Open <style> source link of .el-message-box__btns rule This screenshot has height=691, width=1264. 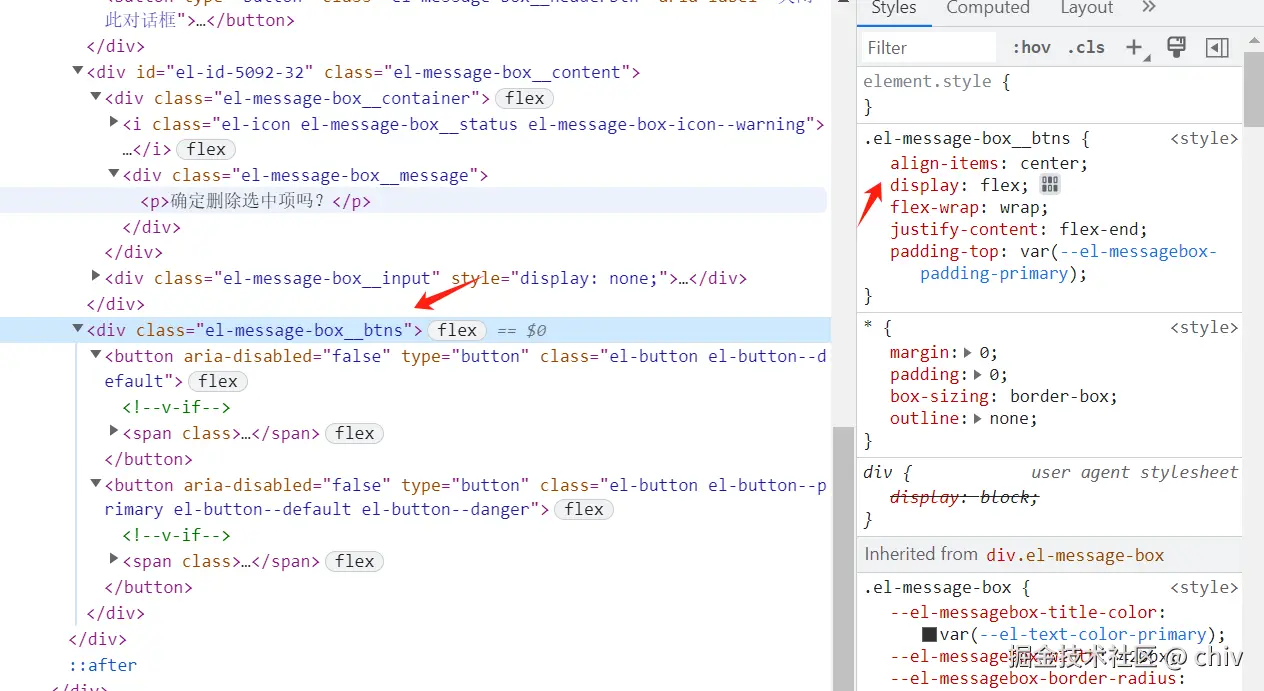(1204, 139)
